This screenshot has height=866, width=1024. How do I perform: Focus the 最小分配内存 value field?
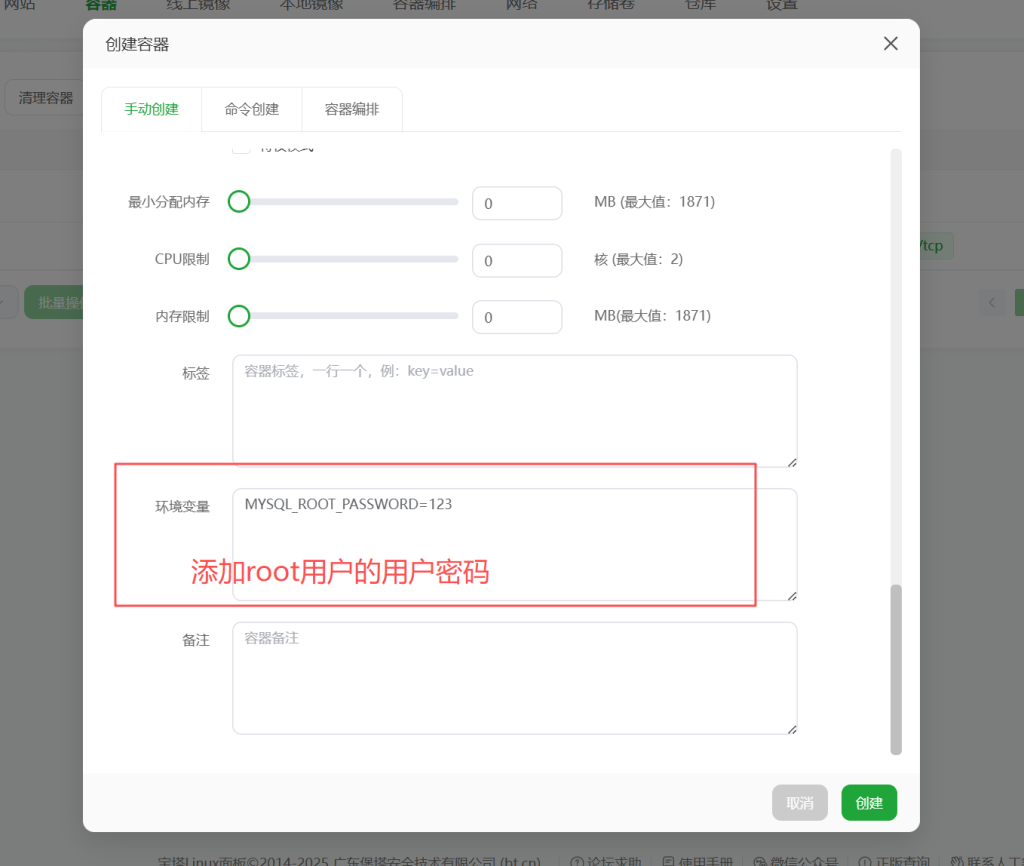(517, 203)
